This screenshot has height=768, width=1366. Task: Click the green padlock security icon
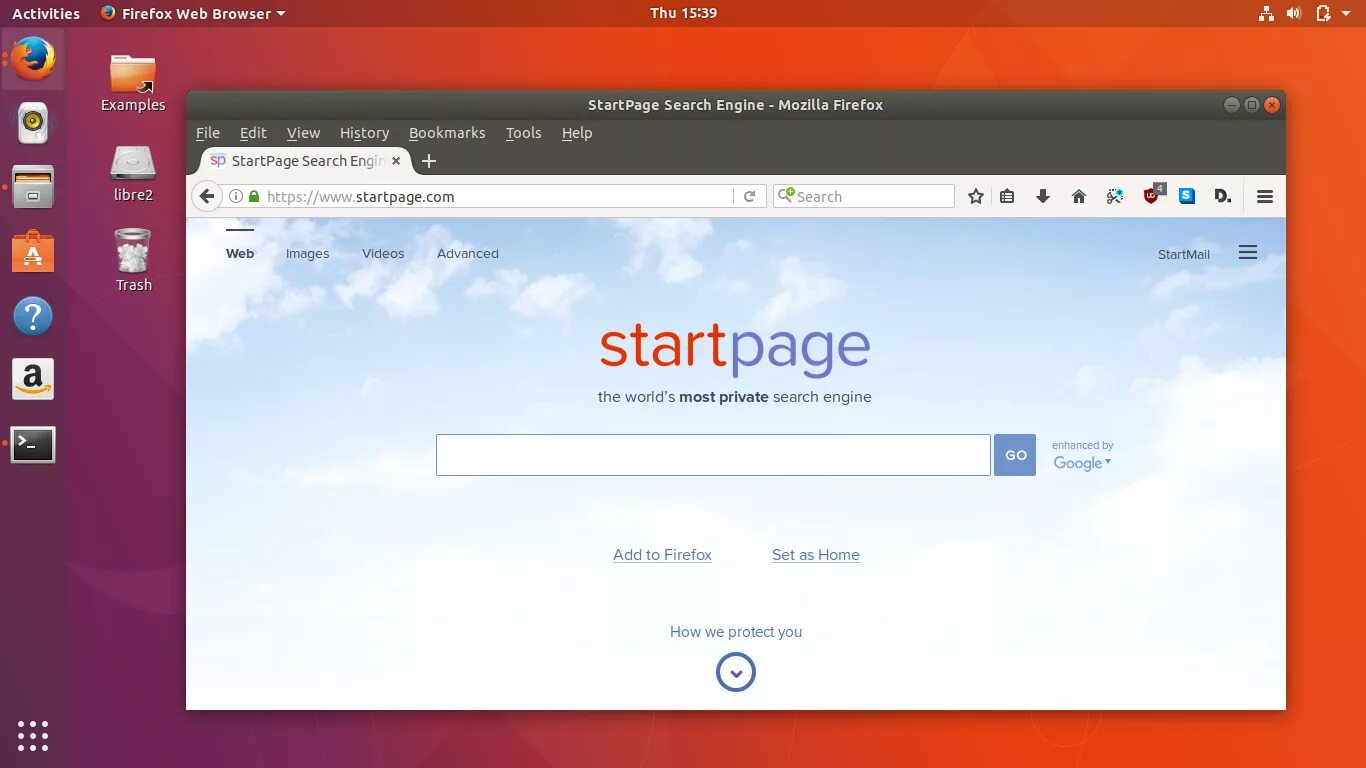tap(254, 197)
